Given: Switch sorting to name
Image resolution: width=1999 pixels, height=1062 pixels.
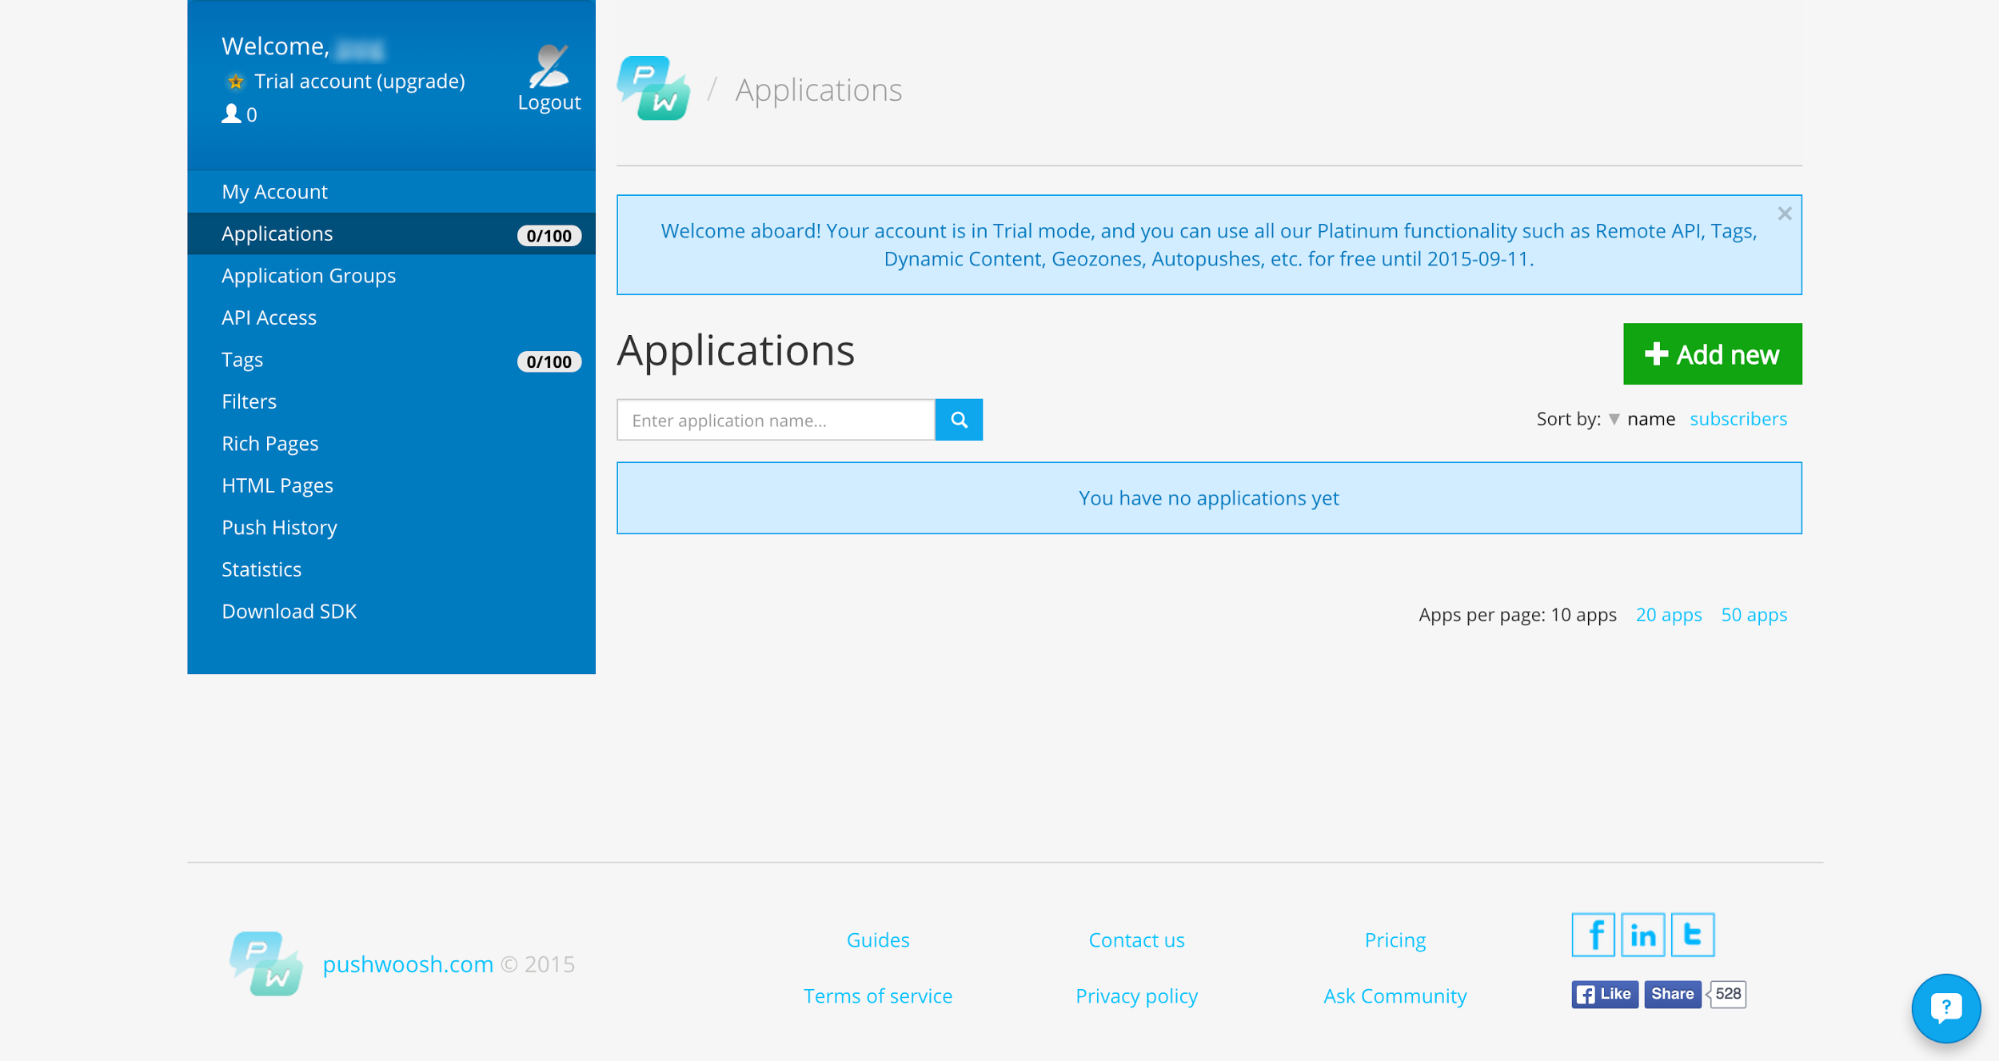Looking at the screenshot, I should point(1650,419).
